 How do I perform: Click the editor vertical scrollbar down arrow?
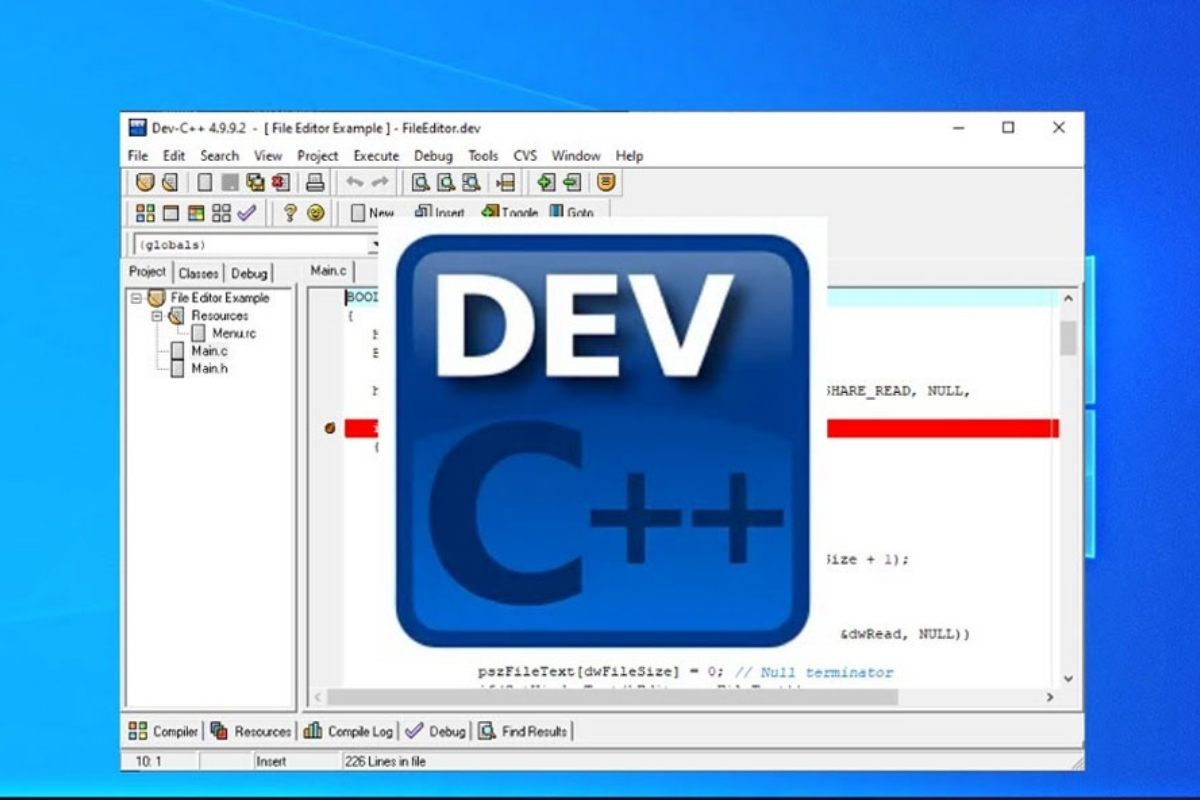pos(1068,678)
